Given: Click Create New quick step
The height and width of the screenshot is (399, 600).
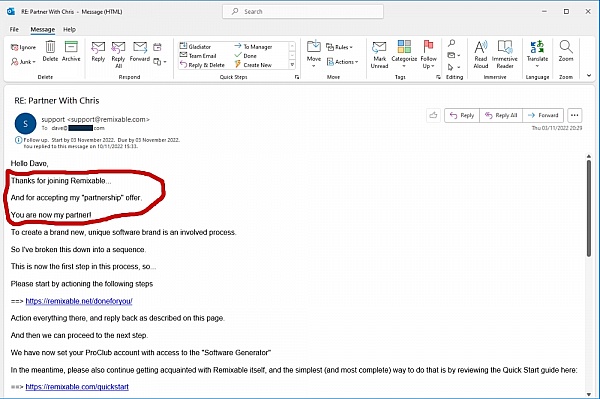Looking at the screenshot, I should point(253,65).
